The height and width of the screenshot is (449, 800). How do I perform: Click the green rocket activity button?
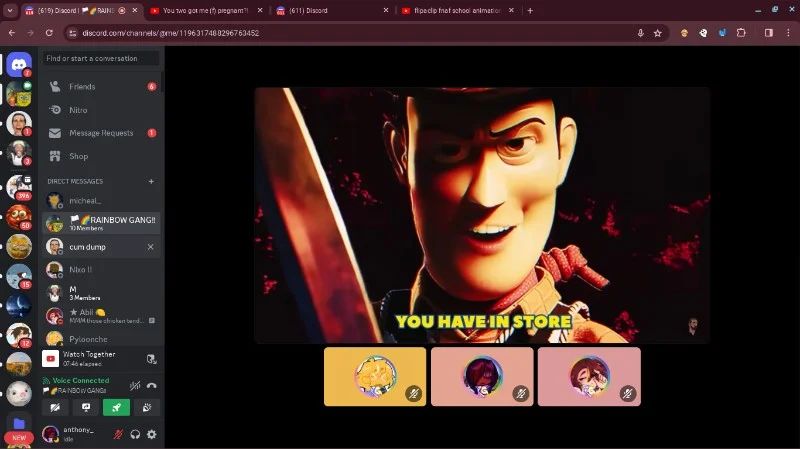(116, 407)
